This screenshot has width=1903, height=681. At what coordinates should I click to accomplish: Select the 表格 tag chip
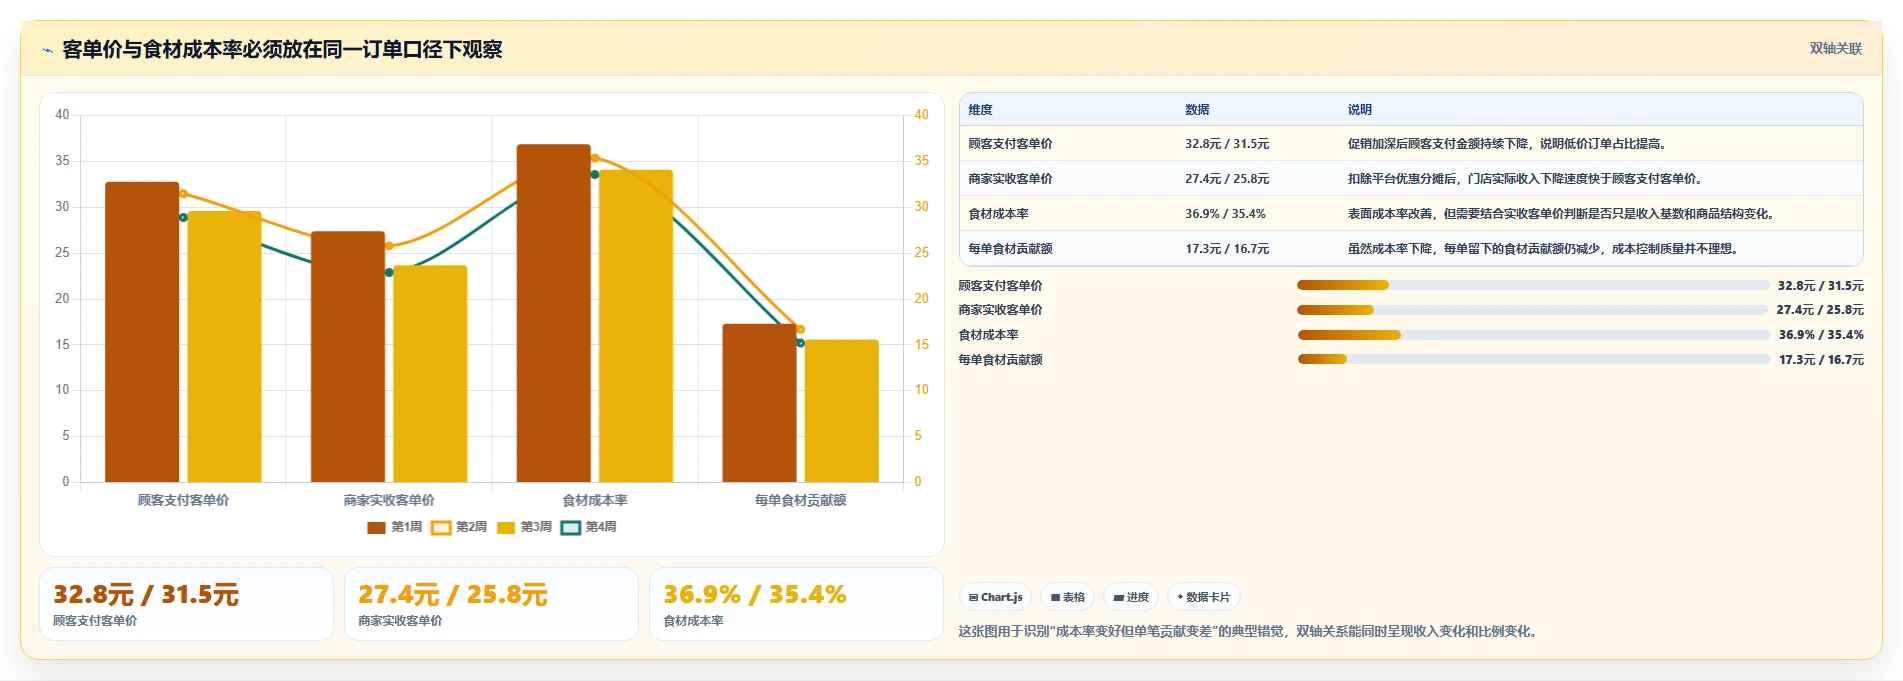click(x=1068, y=597)
